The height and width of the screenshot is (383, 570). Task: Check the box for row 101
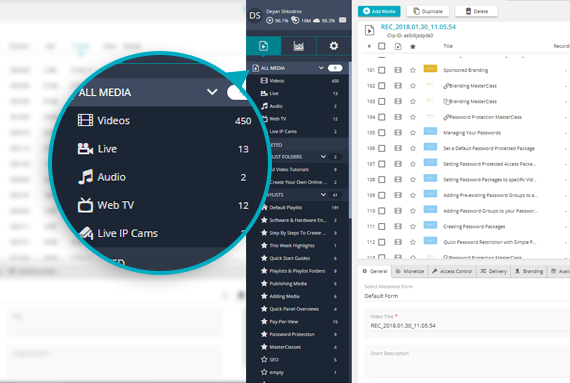(382, 70)
